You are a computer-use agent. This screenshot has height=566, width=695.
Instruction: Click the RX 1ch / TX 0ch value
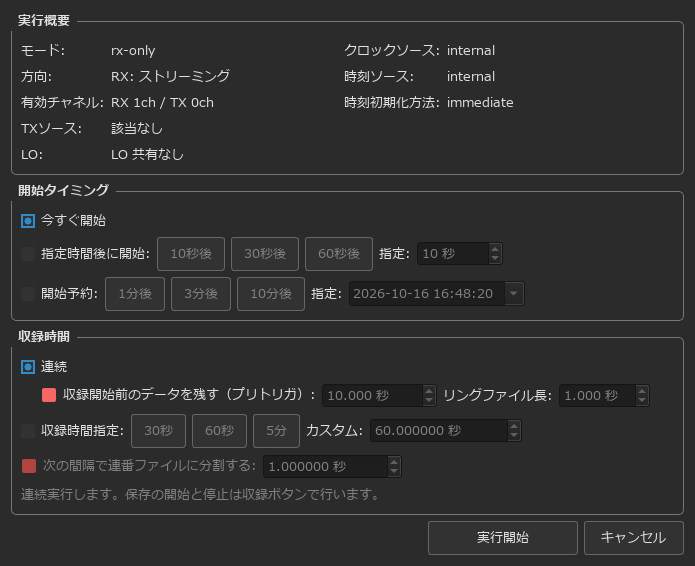tap(162, 102)
